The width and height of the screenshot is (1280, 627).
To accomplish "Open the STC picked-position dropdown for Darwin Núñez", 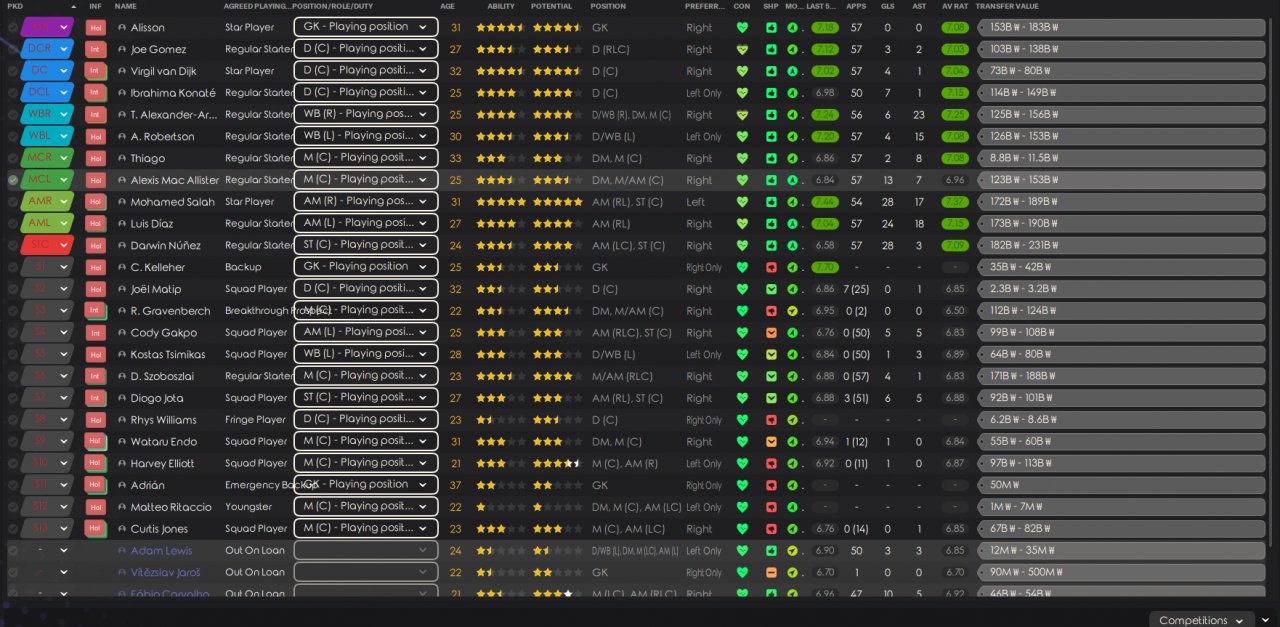I will 47,245.
